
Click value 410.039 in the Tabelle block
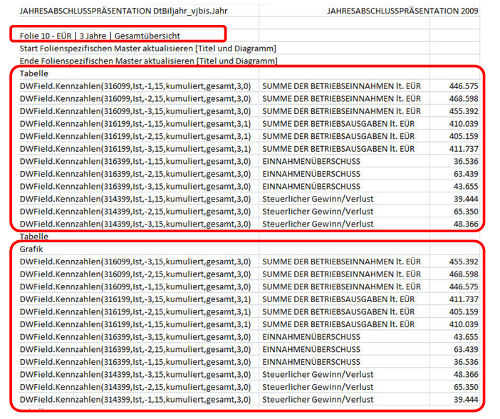(463, 124)
